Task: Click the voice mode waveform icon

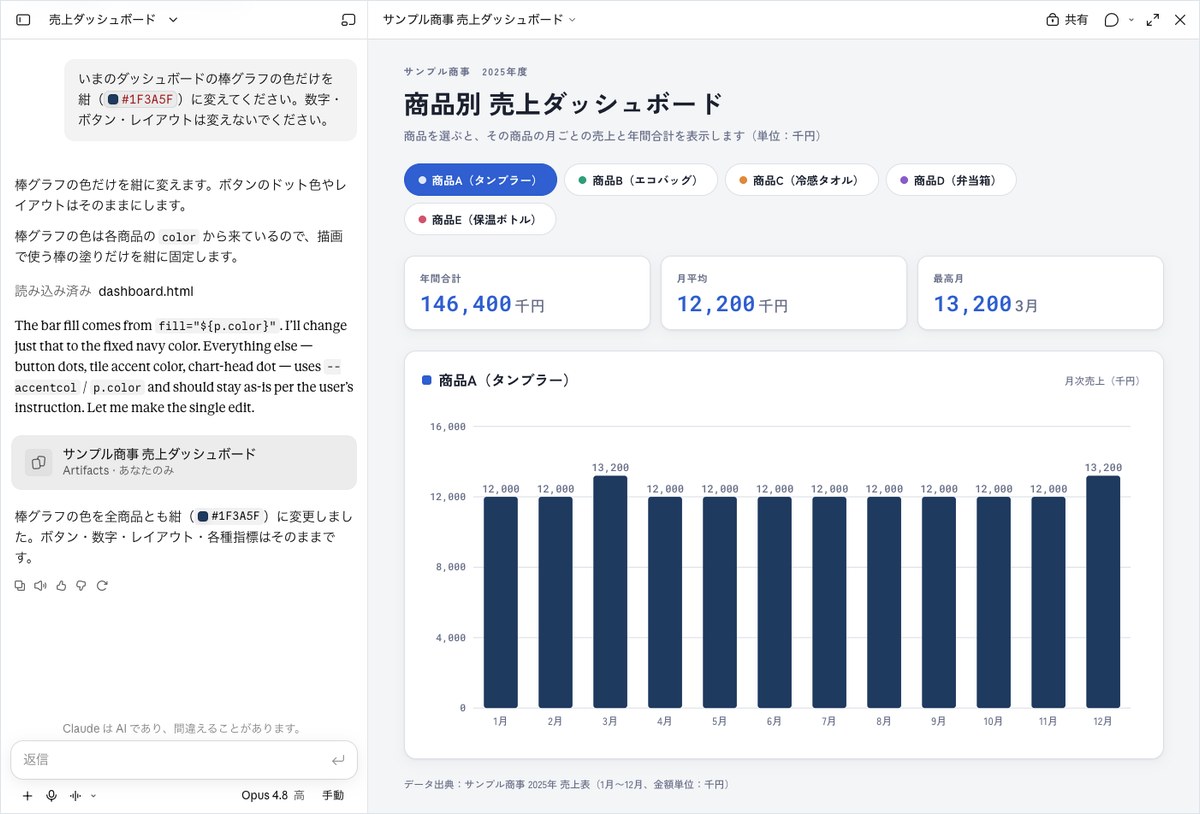Action: tap(75, 796)
